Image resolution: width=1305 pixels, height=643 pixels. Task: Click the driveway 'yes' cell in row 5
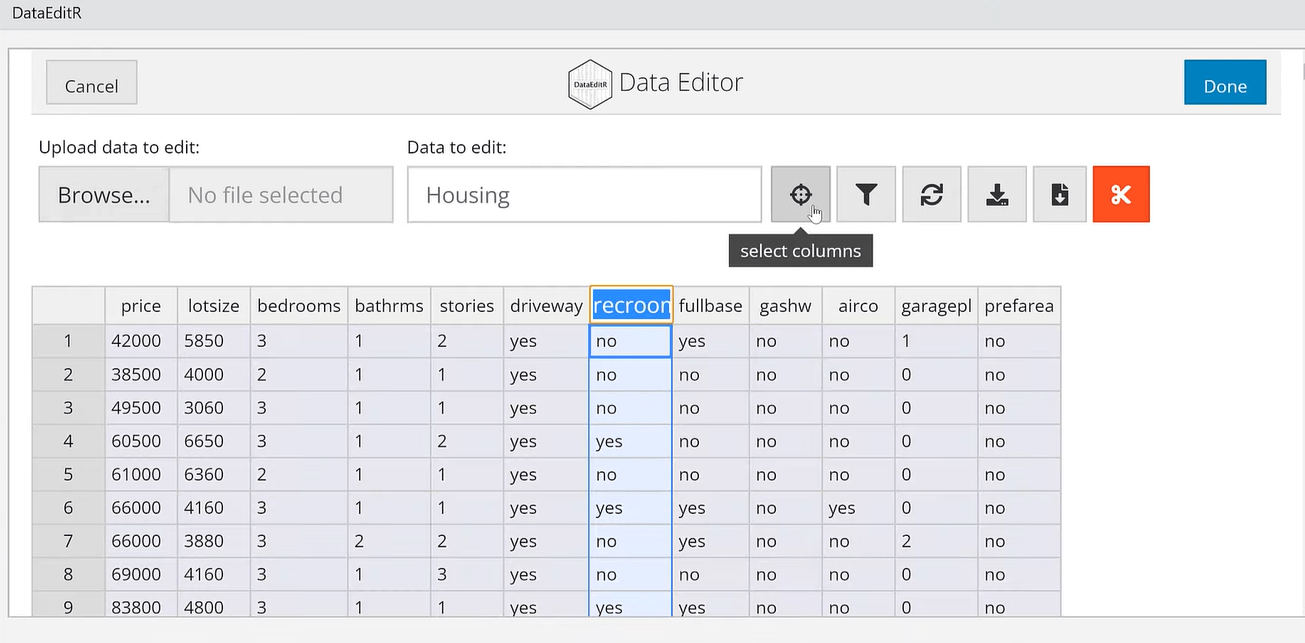point(546,475)
